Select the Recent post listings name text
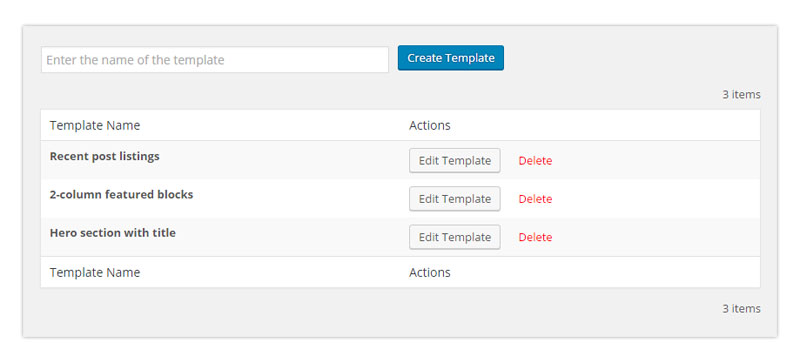800x363 pixels. click(105, 156)
